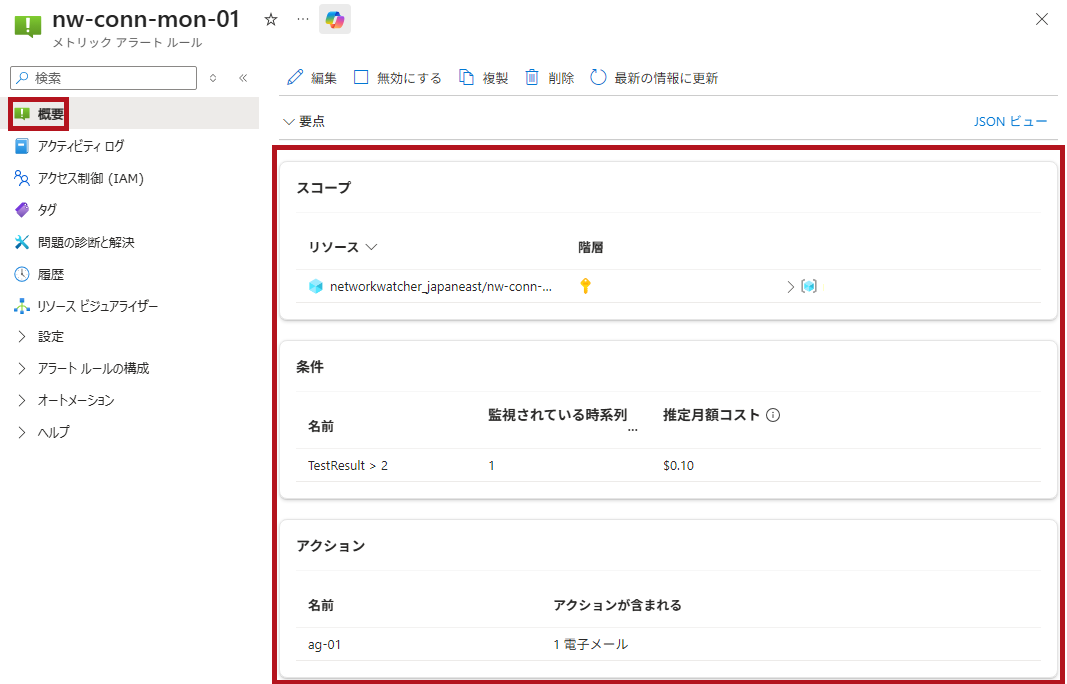Viewport: 1067px width, 684px height.
Task: Click the yellow key icon in the 階層 column
Action: 585,286
